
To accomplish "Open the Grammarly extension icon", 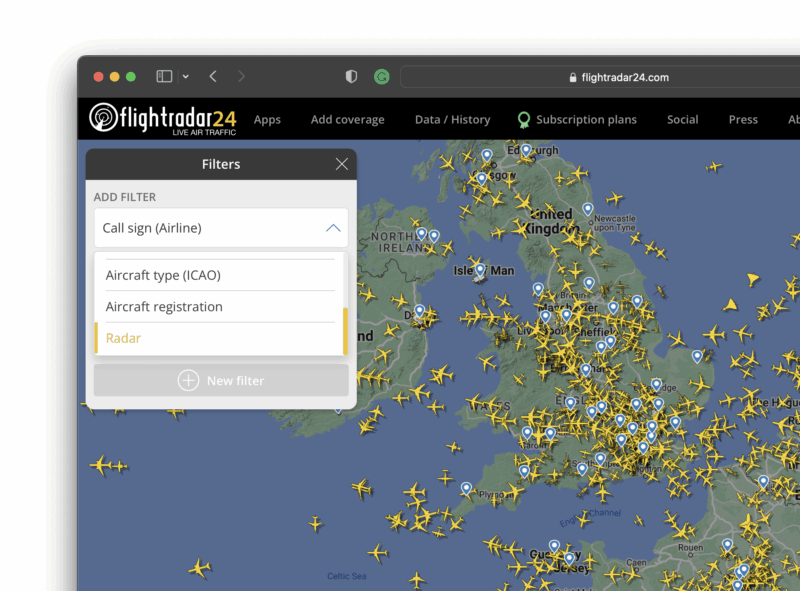I will 381,76.
